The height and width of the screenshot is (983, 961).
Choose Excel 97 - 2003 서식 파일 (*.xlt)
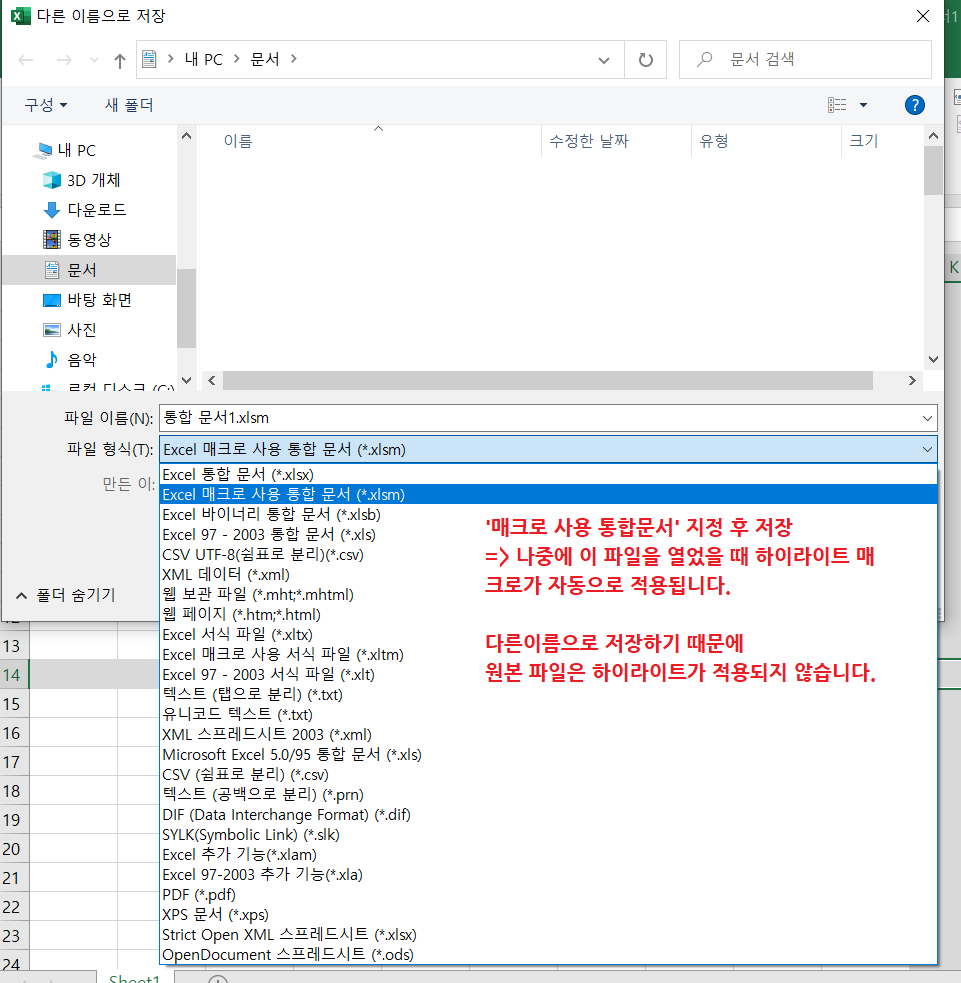coord(549,675)
